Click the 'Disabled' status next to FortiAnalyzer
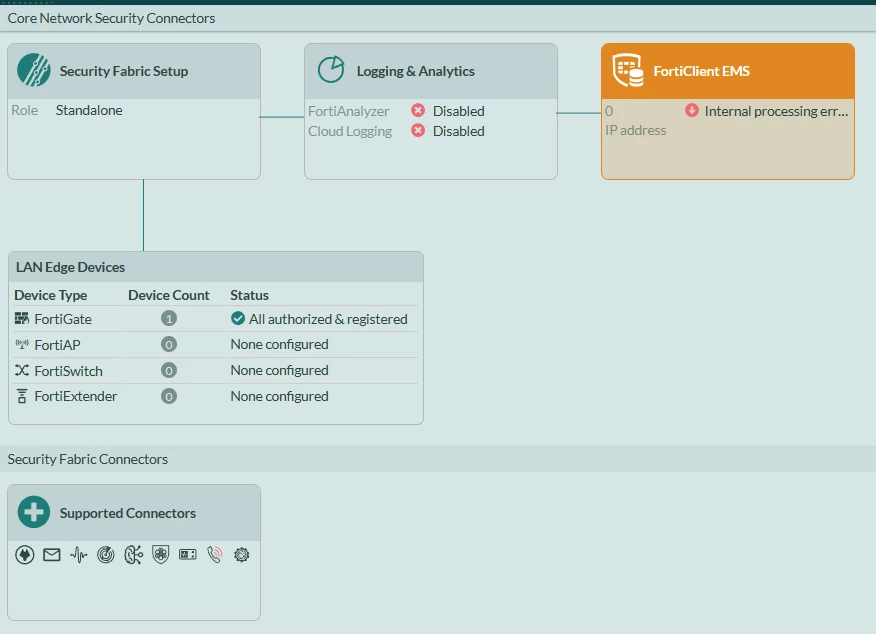Screen dimensions: 876x634 point(459,111)
